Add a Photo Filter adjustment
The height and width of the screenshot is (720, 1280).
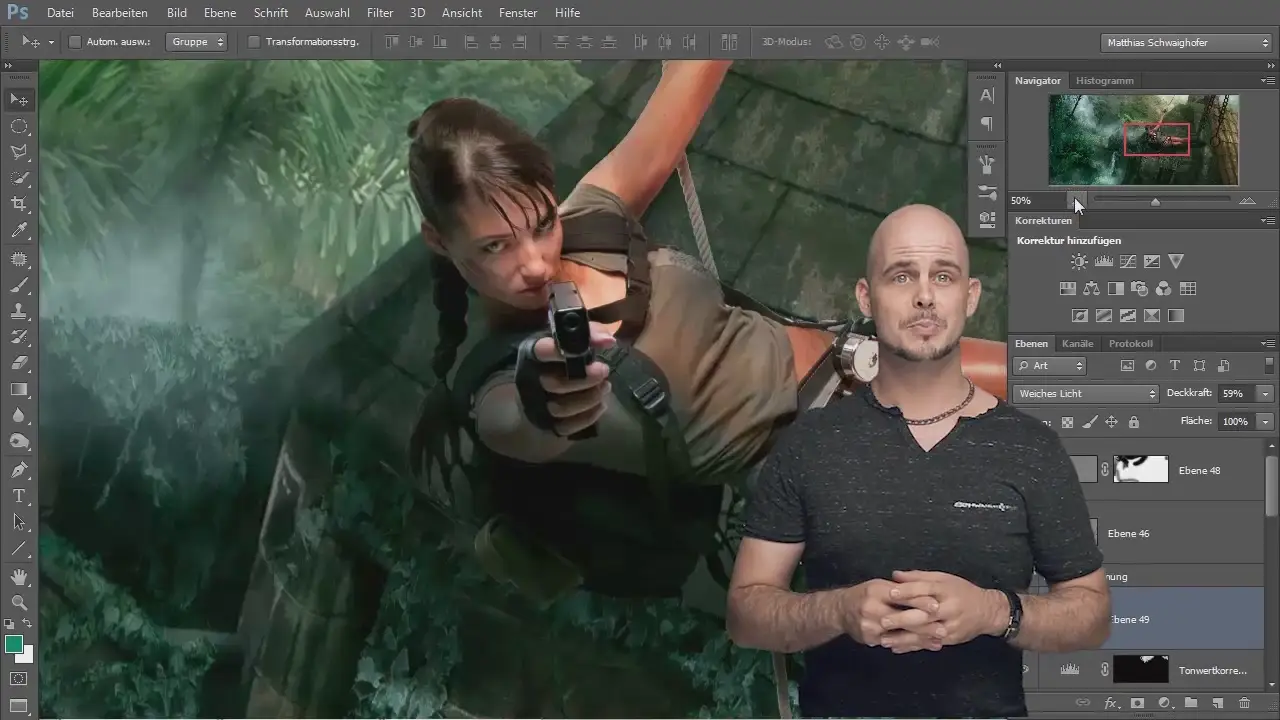click(1139, 289)
